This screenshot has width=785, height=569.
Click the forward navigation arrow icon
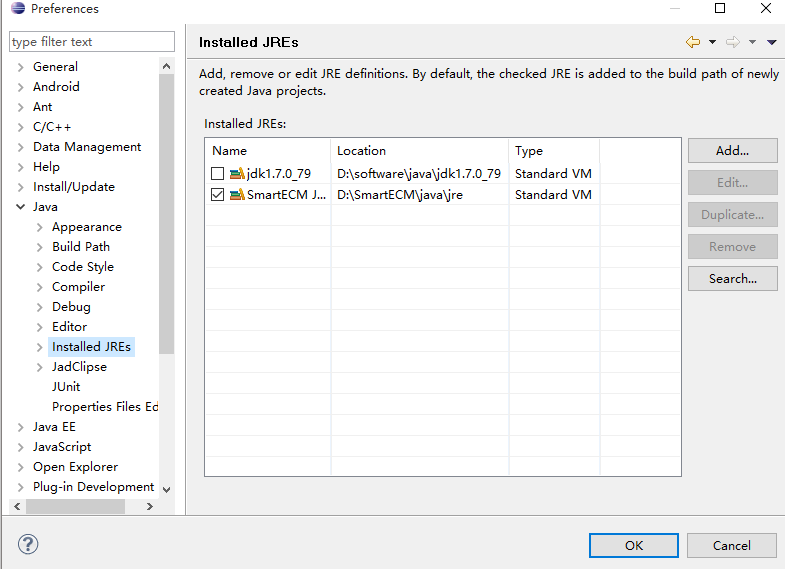[733, 42]
